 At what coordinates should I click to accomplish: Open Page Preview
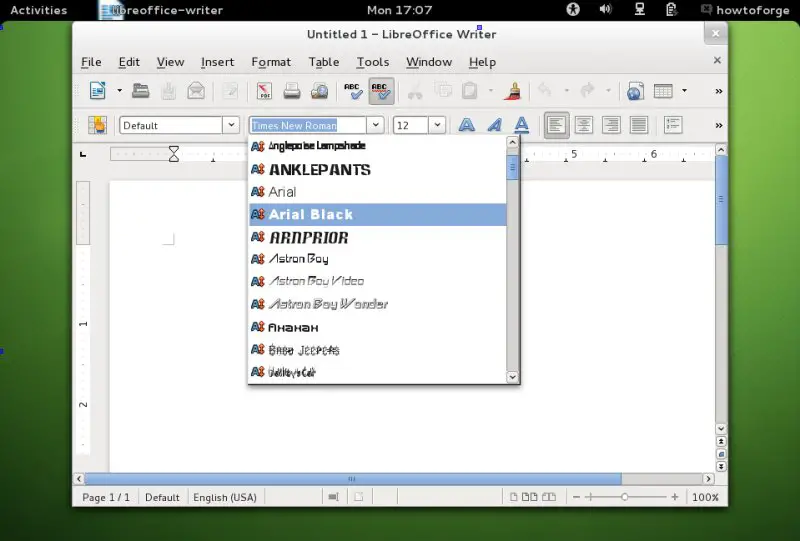coord(319,91)
